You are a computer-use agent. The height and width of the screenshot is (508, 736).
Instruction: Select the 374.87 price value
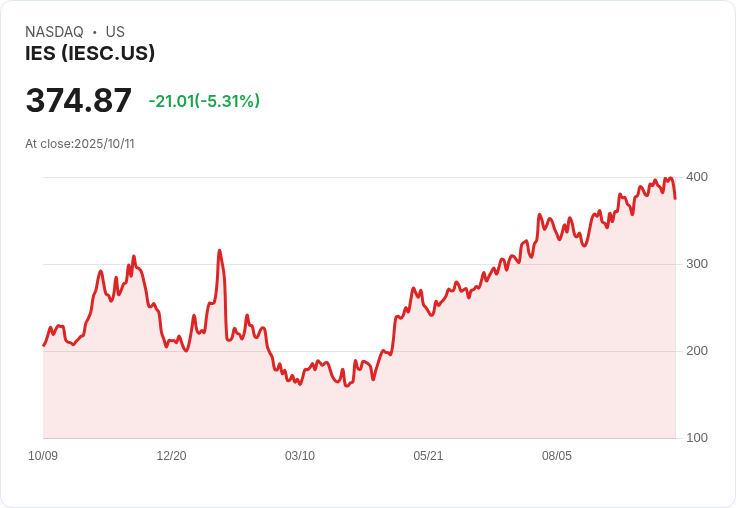tap(79, 101)
